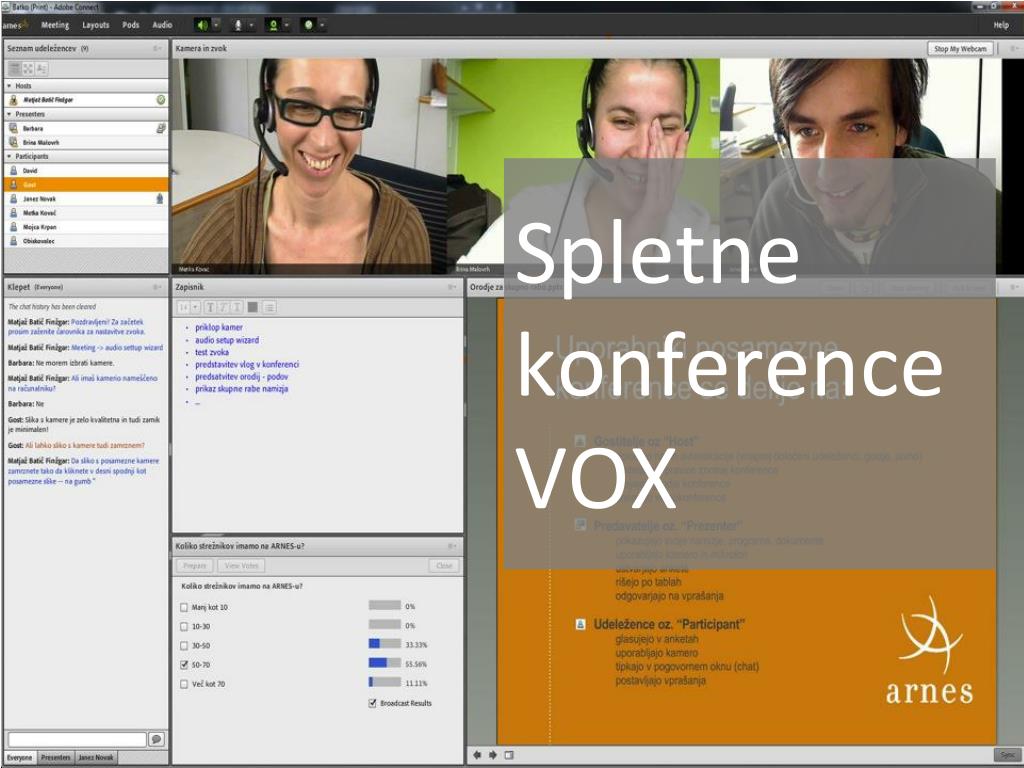
Task: Collapse the Hosts group
Action: pos(9,86)
